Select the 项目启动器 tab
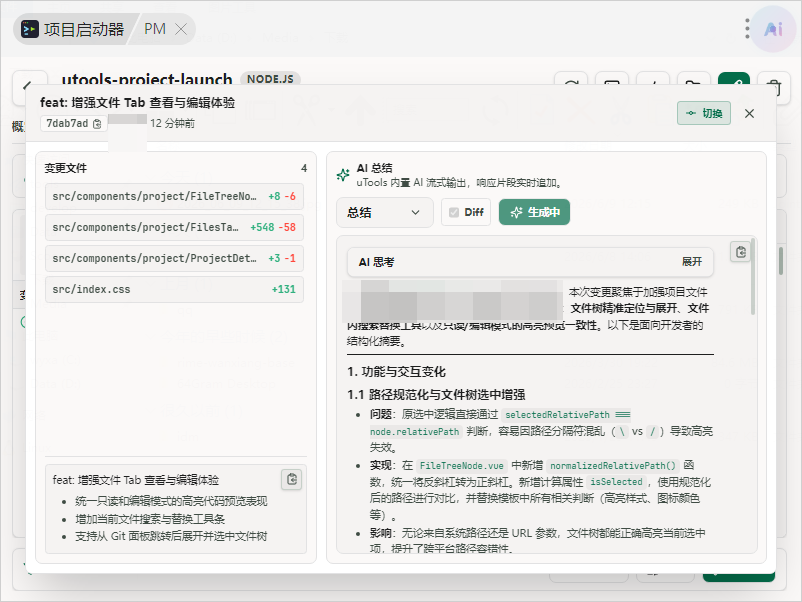 coord(75,29)
